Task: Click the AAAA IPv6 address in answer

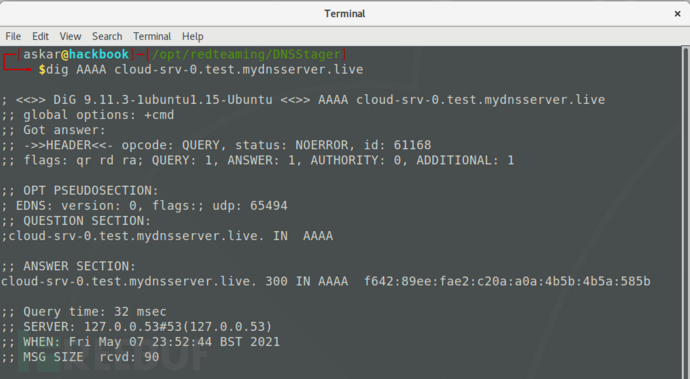Action: tap(507, 281)
